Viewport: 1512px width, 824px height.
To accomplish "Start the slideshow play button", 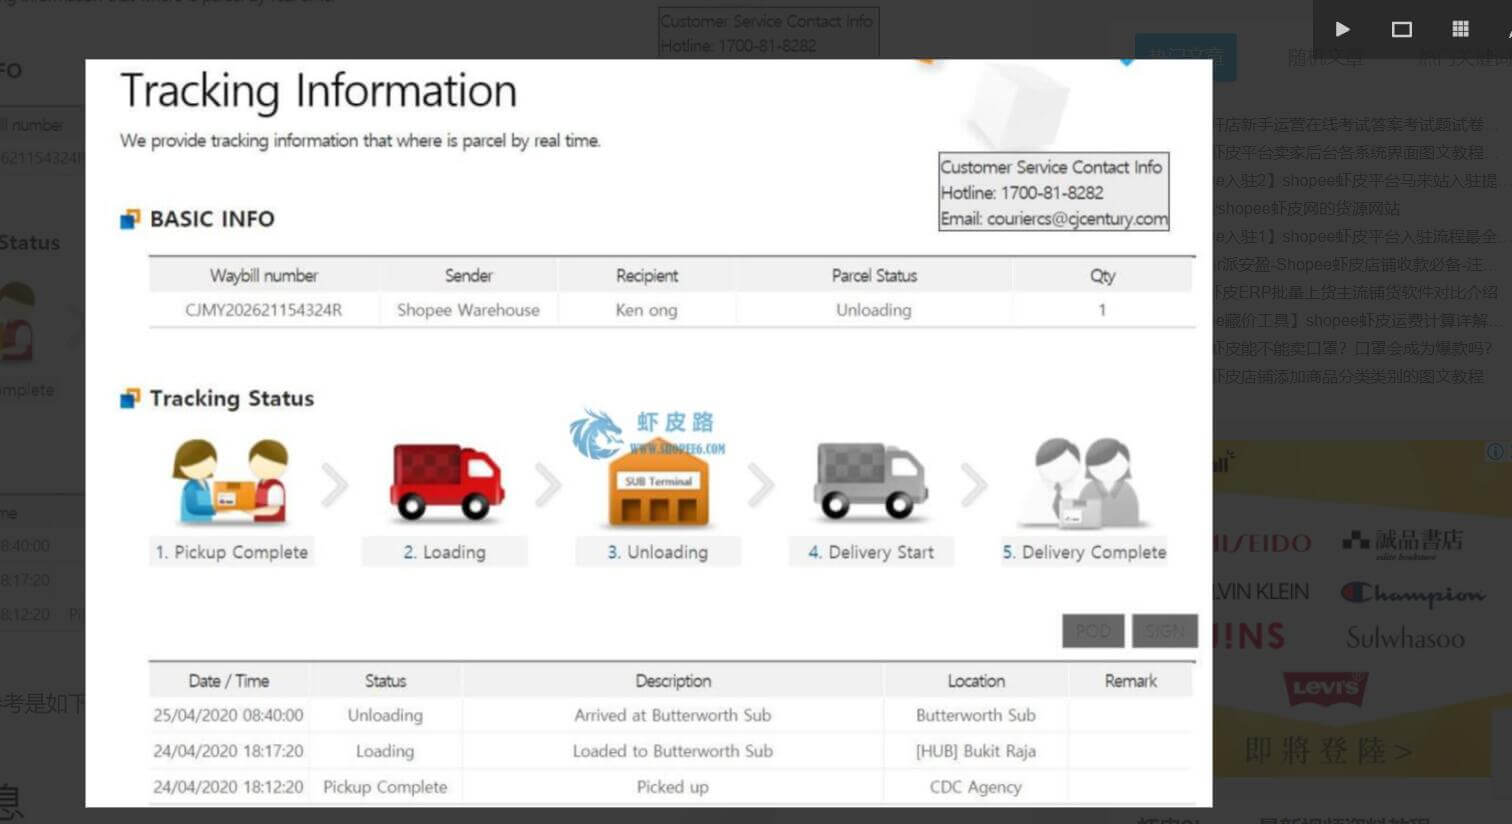I will coord(1342,29).
